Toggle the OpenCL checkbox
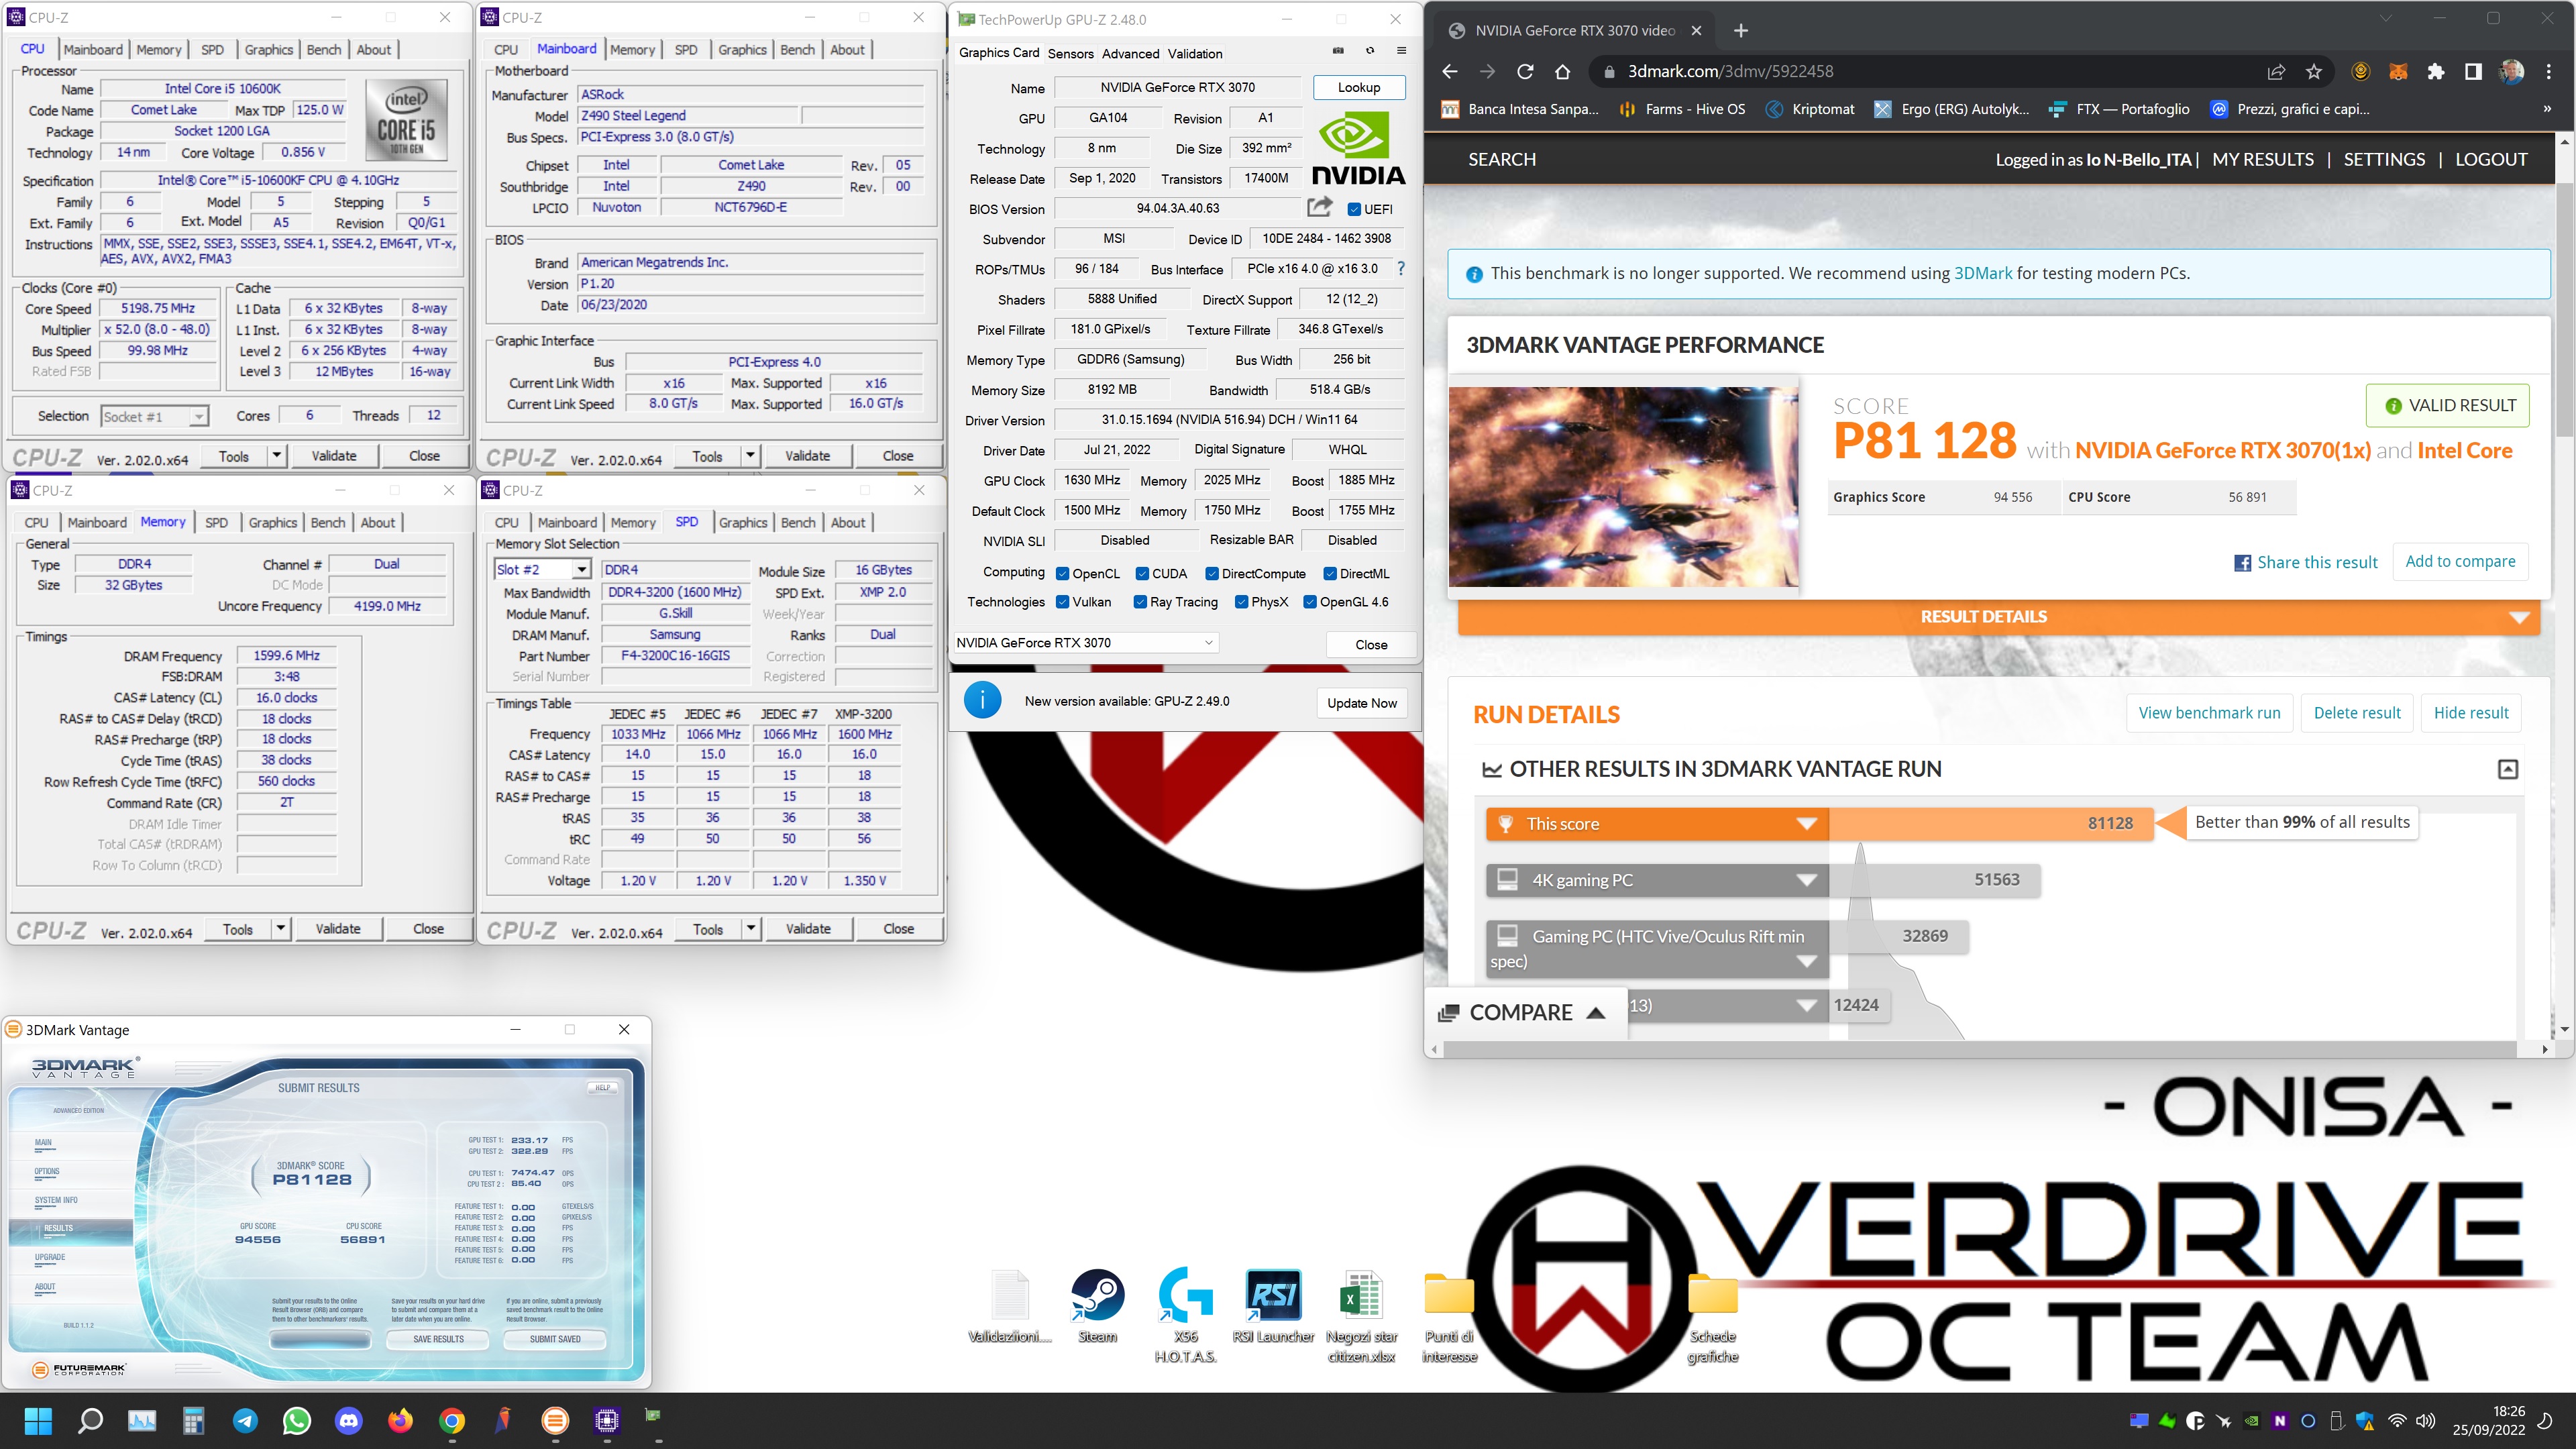 [x=1063, y=573]
